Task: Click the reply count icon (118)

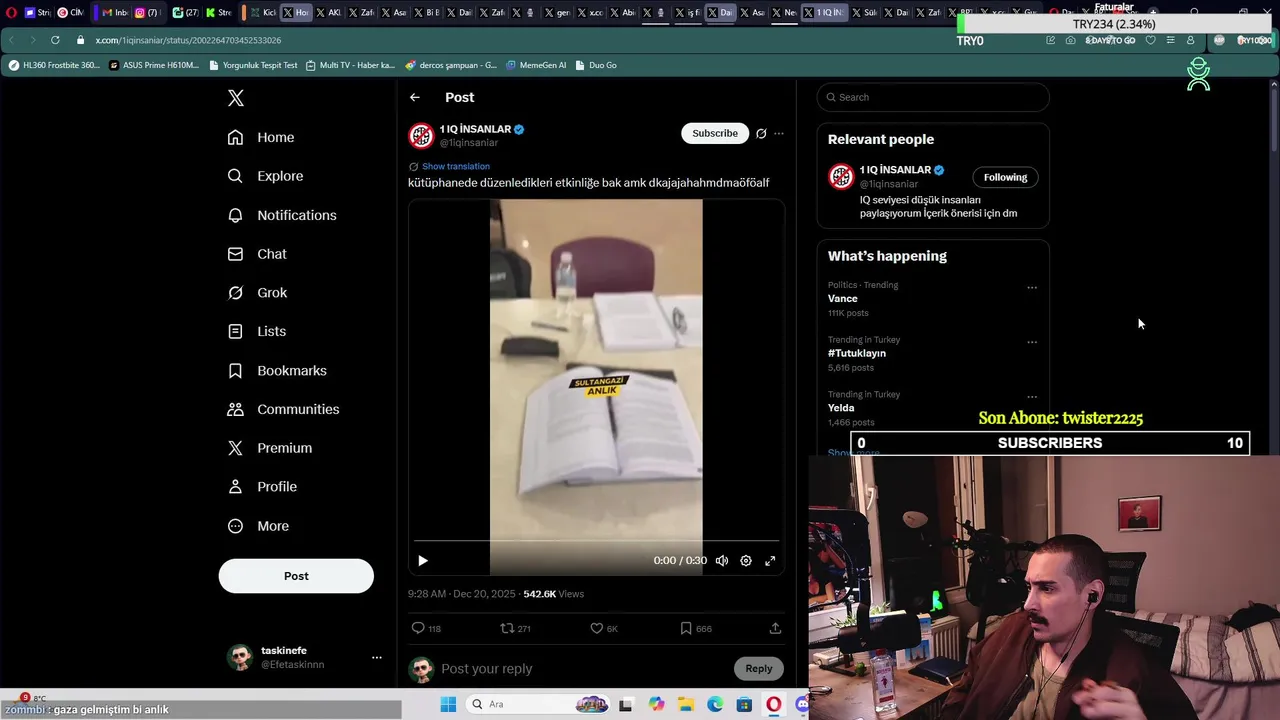Action: pyautogui.click(x=418, y=628)
